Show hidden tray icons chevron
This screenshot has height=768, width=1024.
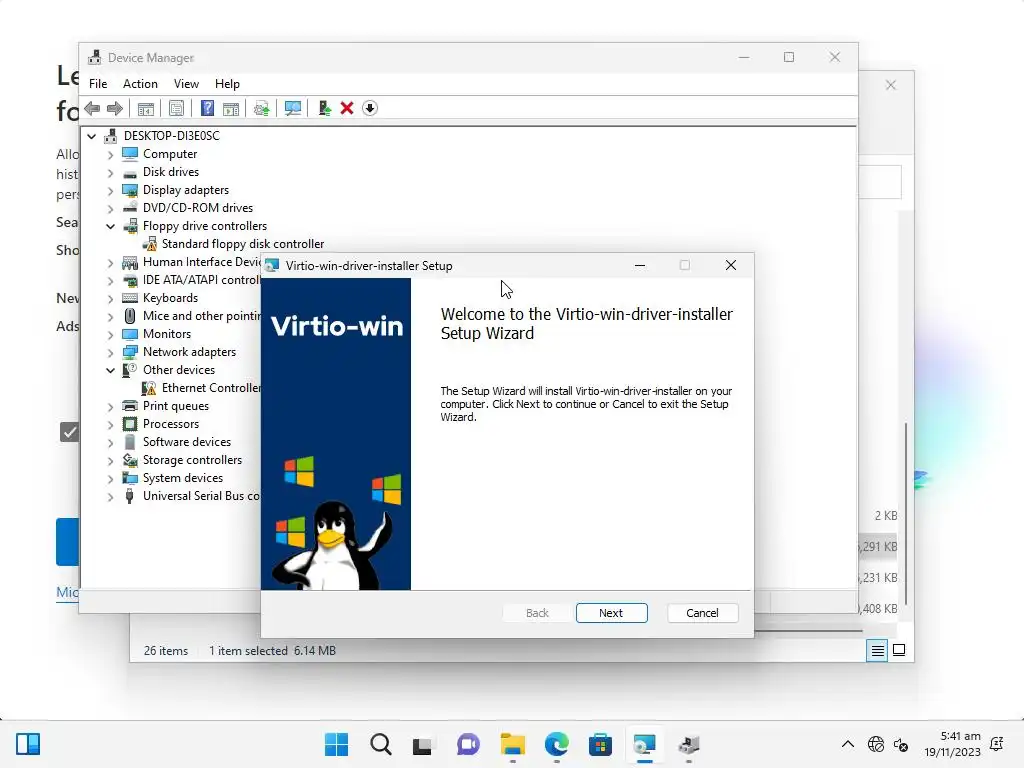(x=848, y=744)
